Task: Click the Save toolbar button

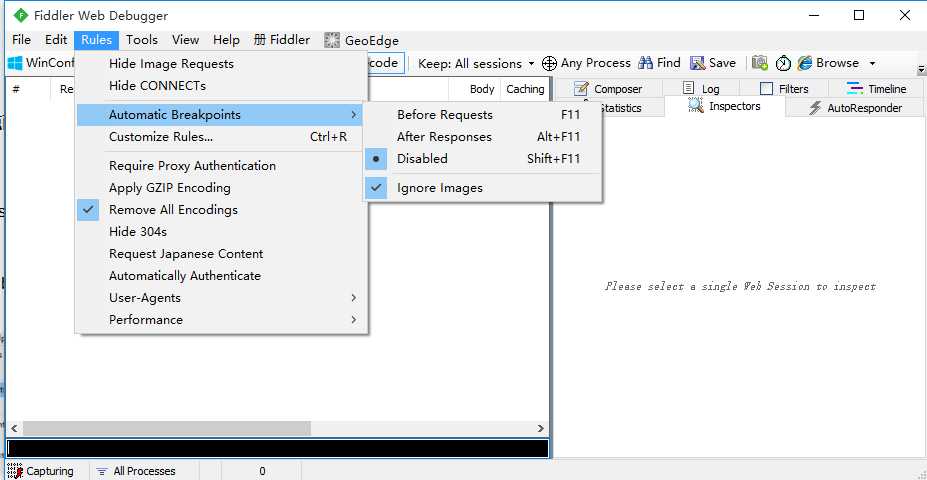Action: click(714, 63)
